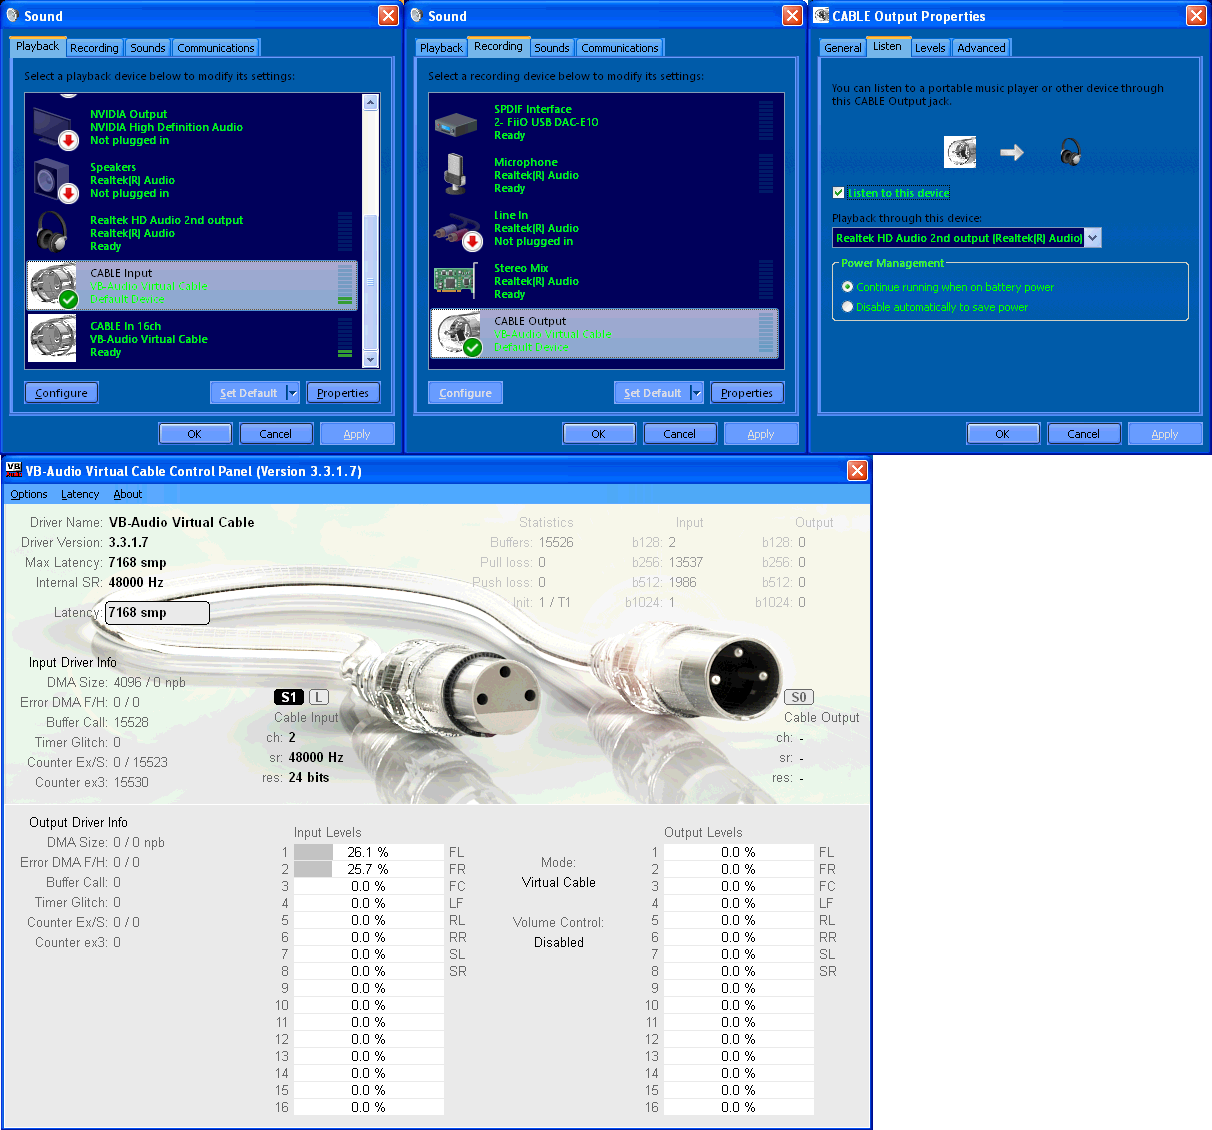Click the CABLE In 16ch device icon
The image size is (1212, 1130).
[52, 339]
